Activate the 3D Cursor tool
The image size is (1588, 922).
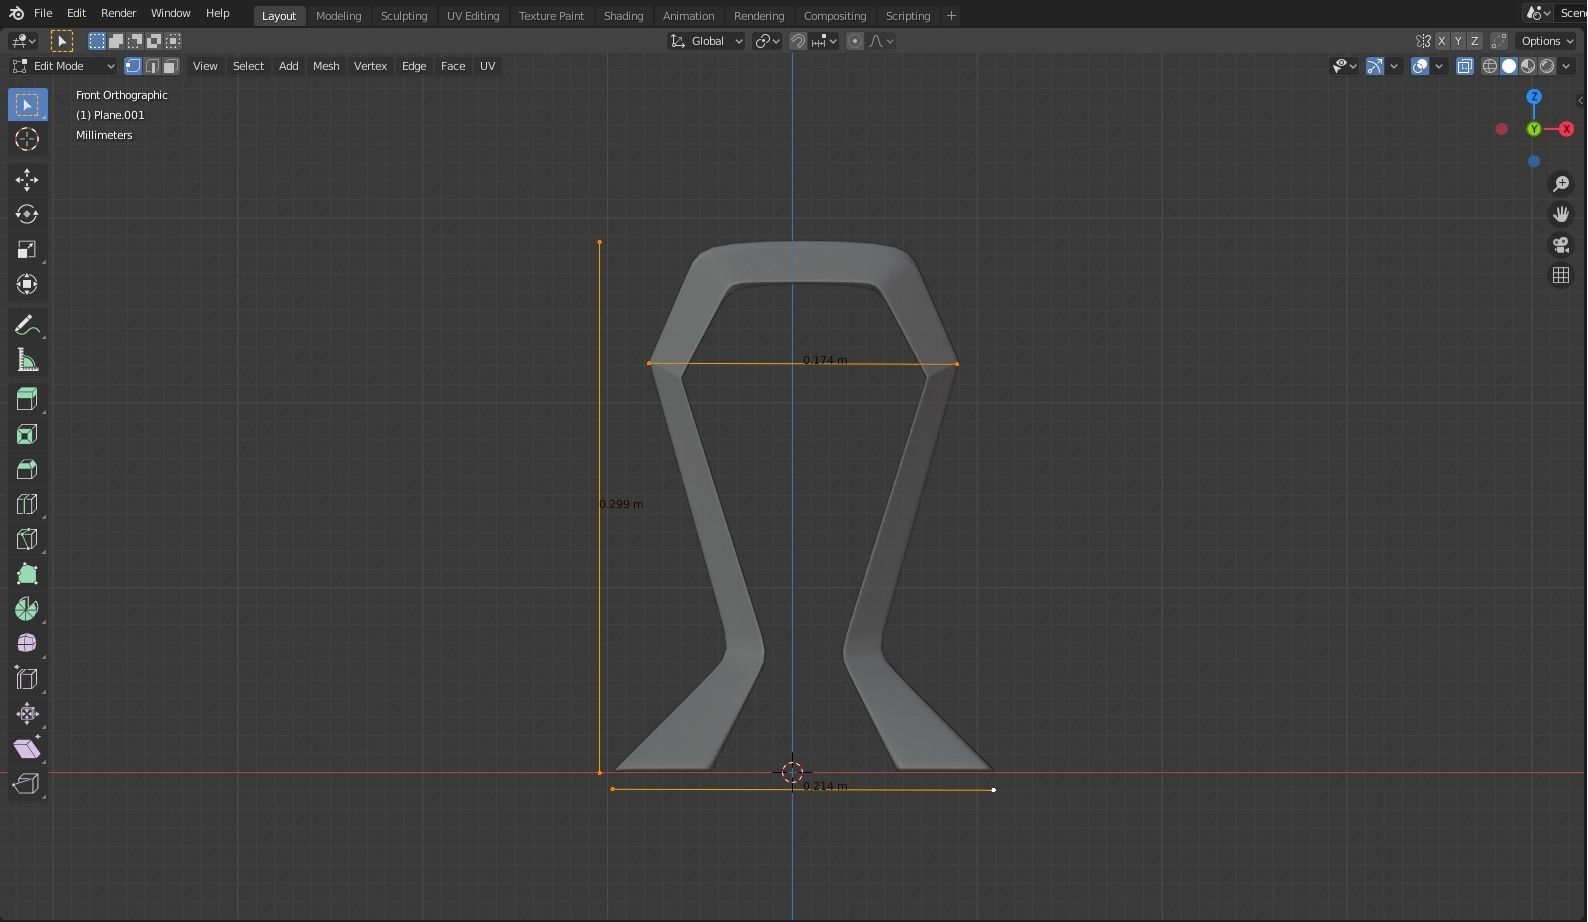27,140
